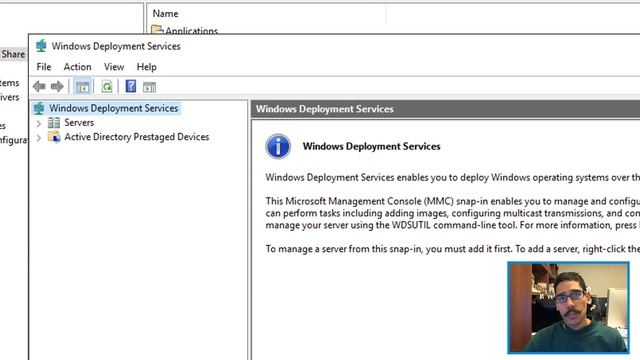This screenshot has width=640, height=360.
Task: Click the Windows Deployment Services window title text
Action: click(116, 46)
